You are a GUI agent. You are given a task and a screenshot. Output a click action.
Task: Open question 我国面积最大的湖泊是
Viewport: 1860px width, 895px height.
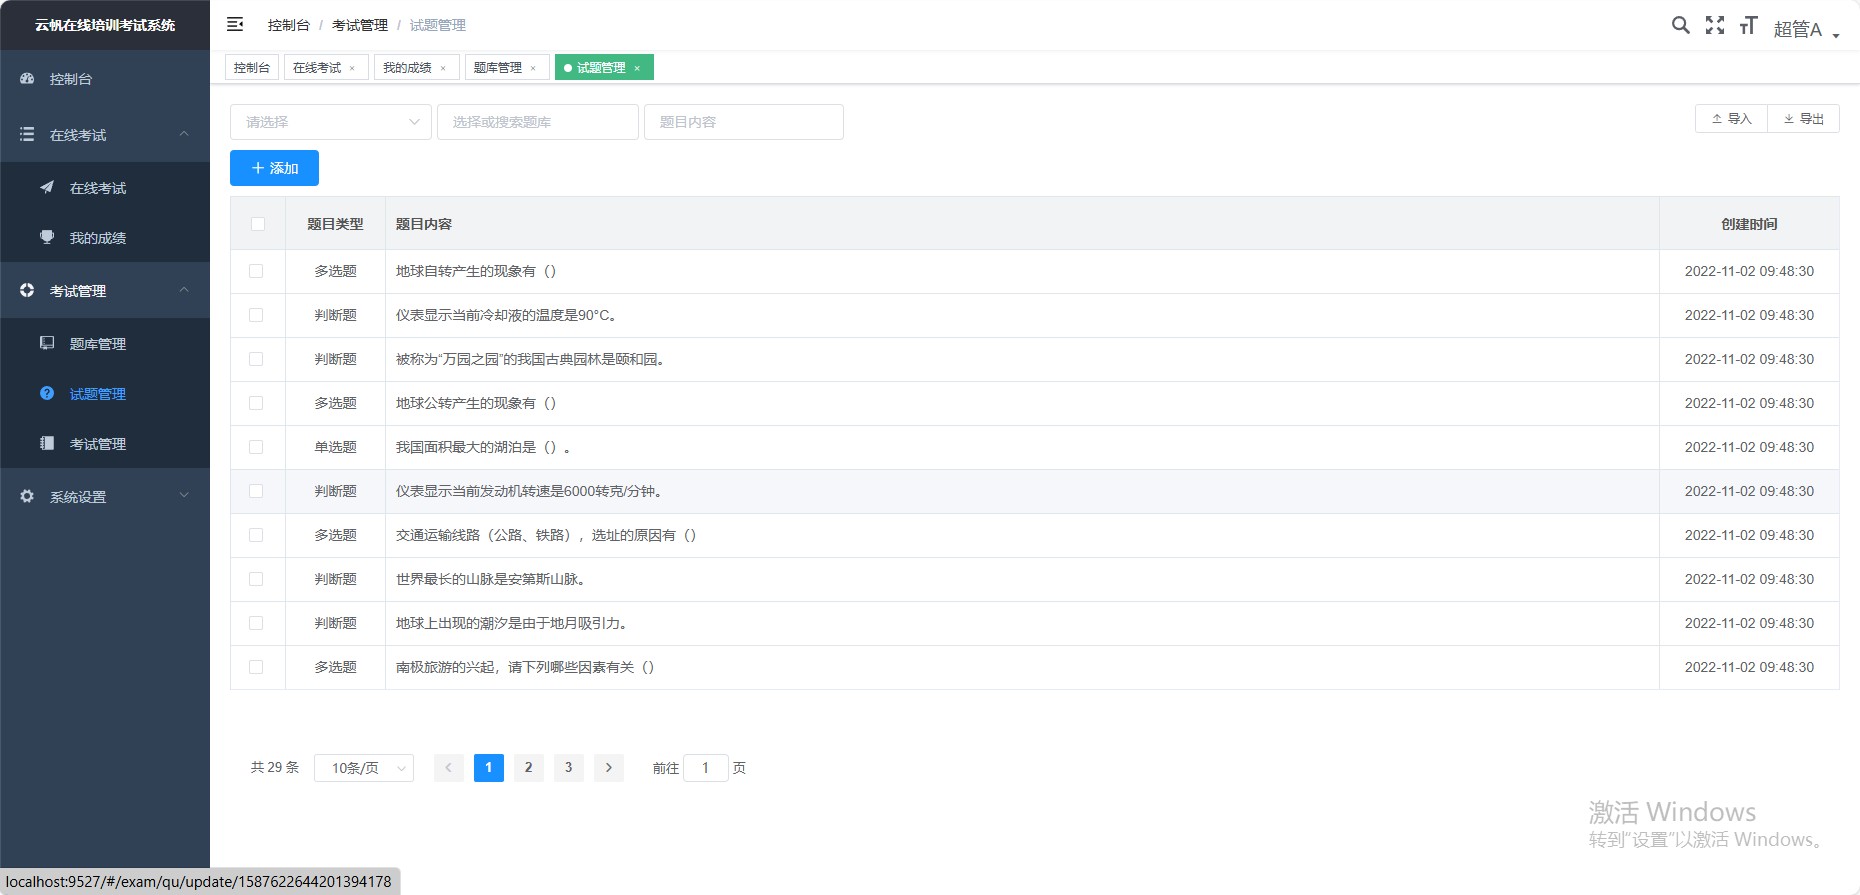[x=484, y=447]
